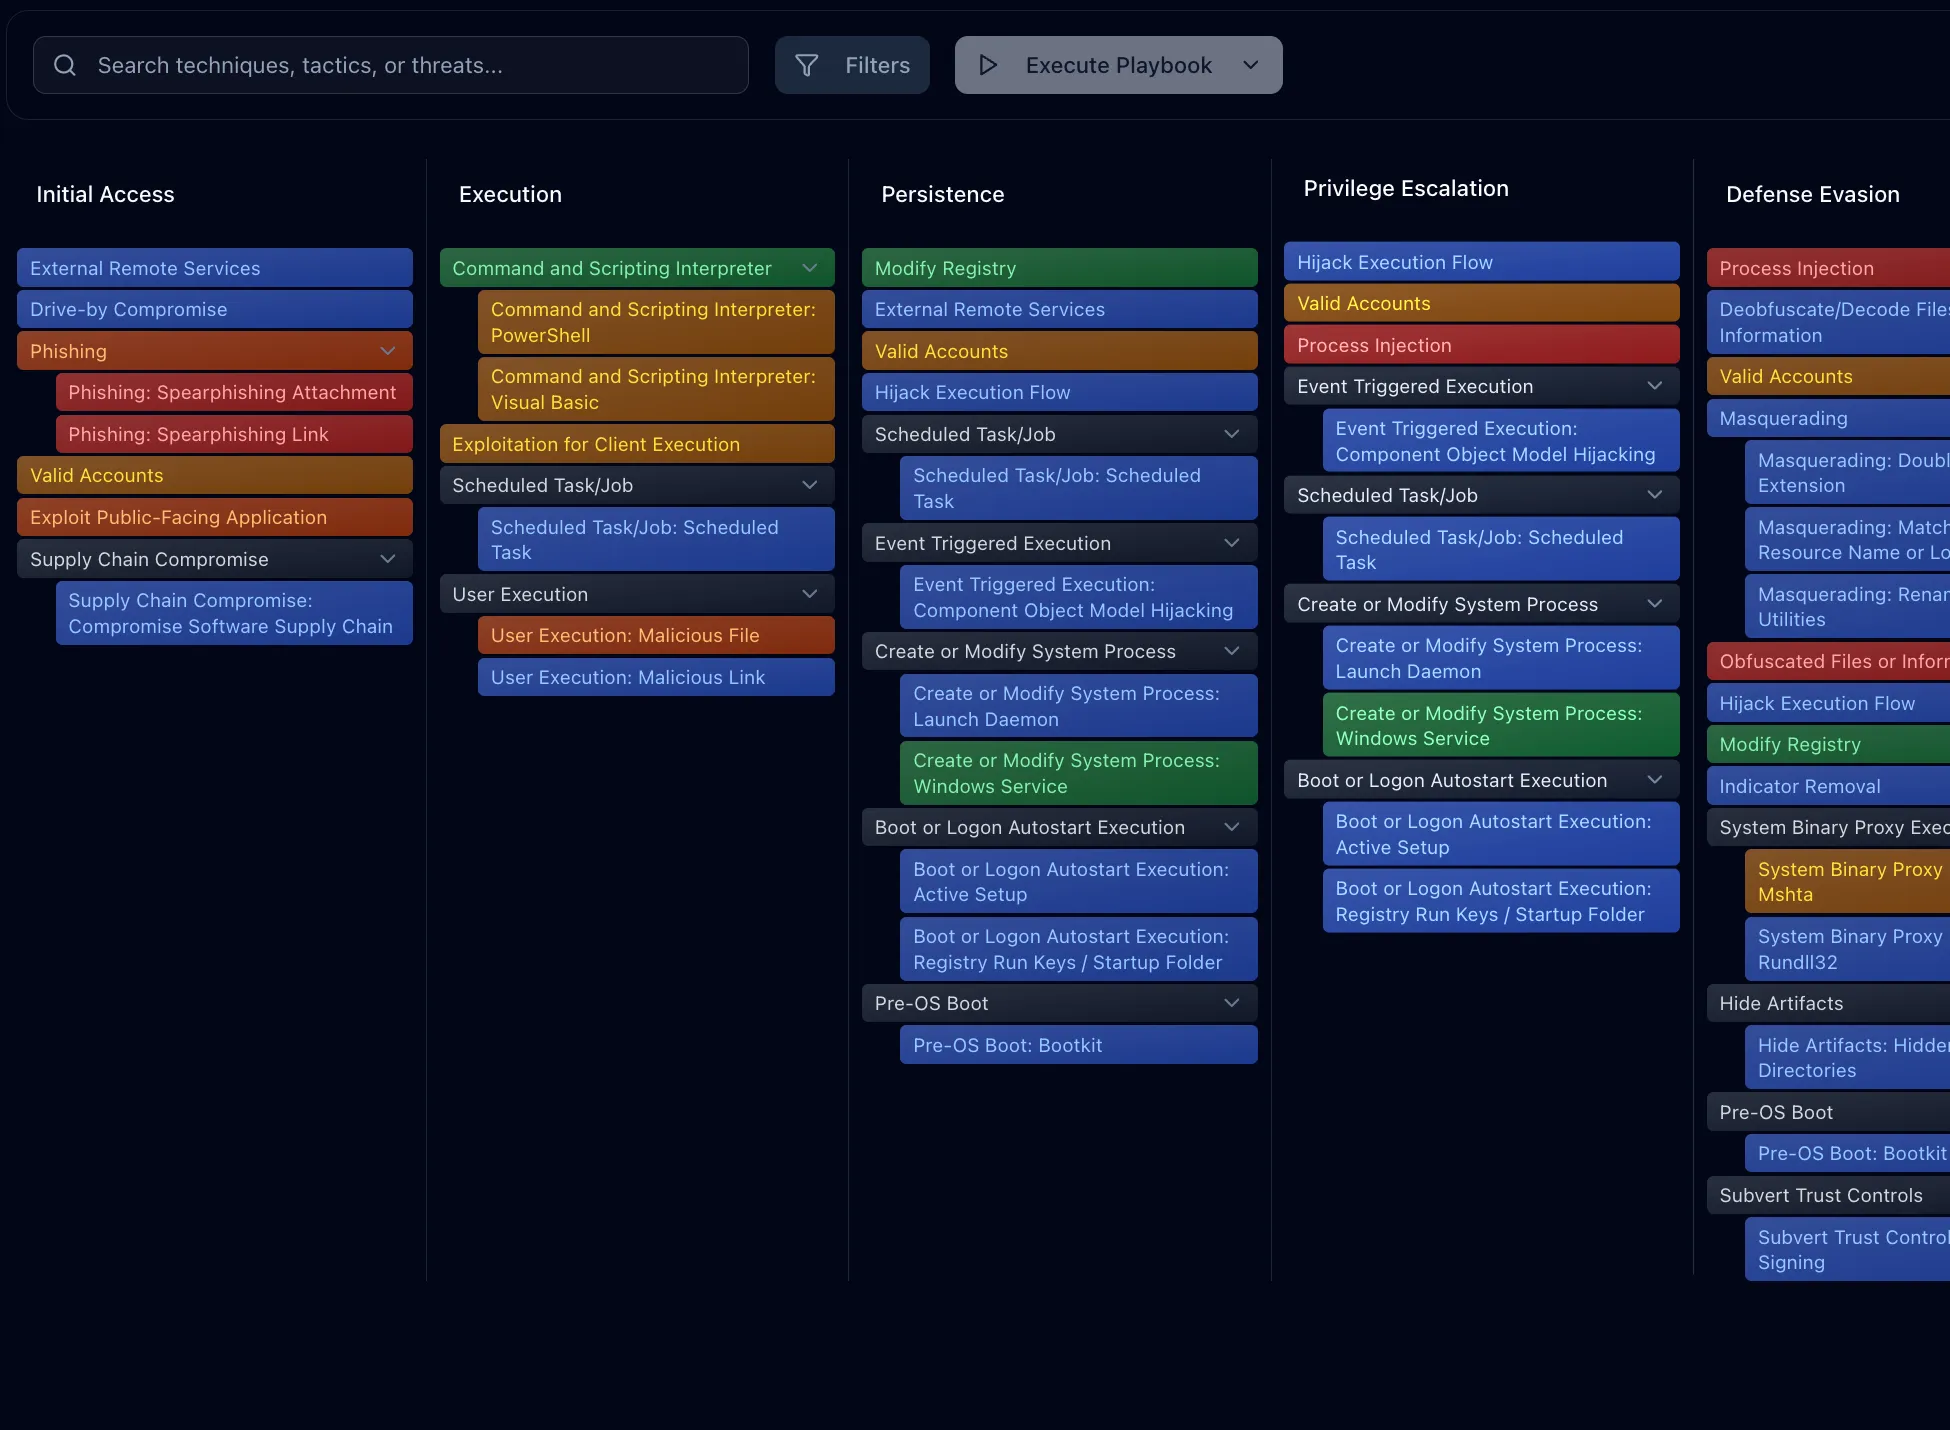Collapse Persistence Boot or Logon Autostart chevron
Screen dimensions: 1950x1430
(1232, 827)
